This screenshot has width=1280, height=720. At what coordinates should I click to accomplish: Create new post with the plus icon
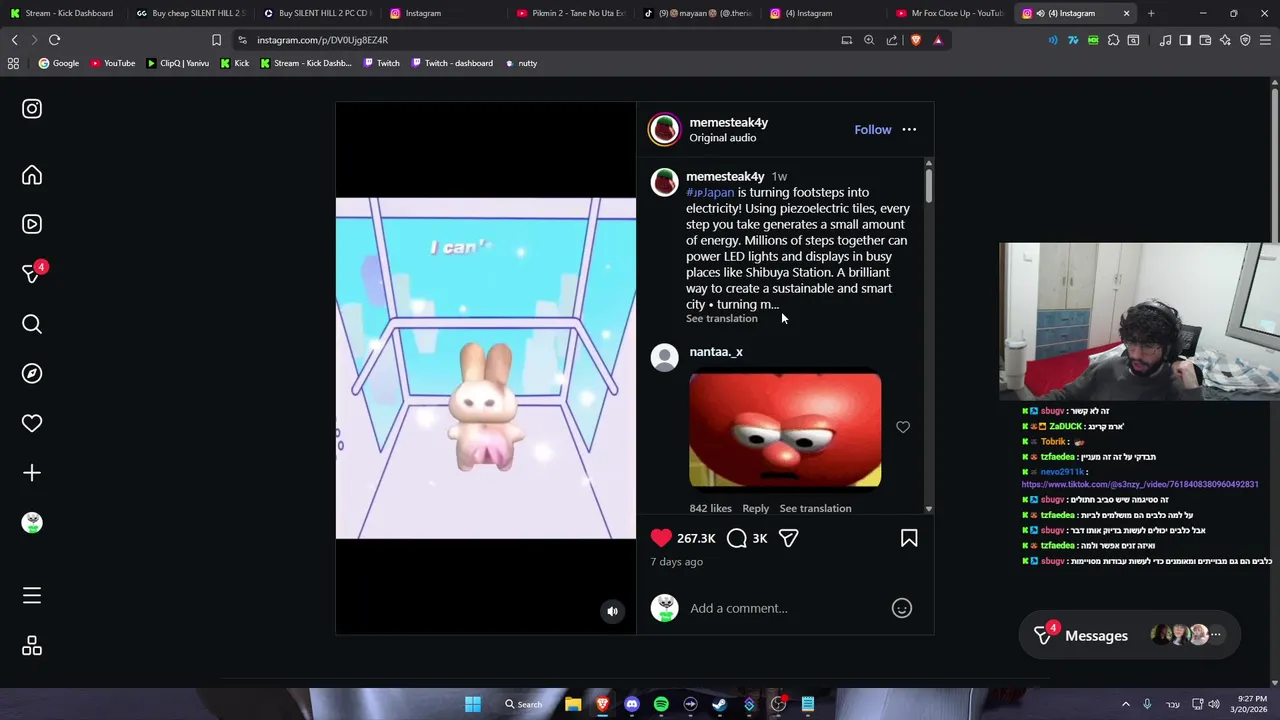32,473
